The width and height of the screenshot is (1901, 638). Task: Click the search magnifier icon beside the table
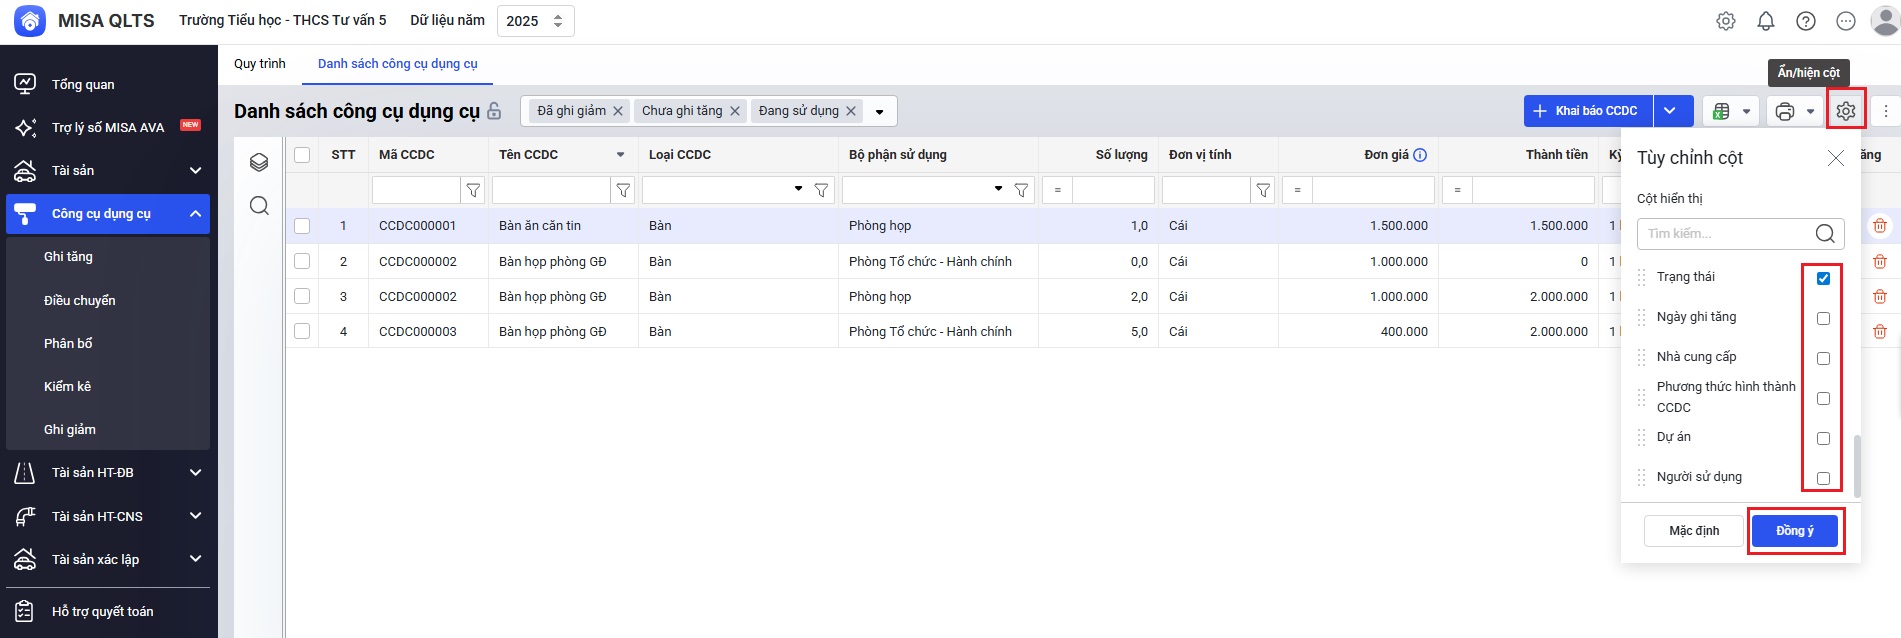(259, 206)
